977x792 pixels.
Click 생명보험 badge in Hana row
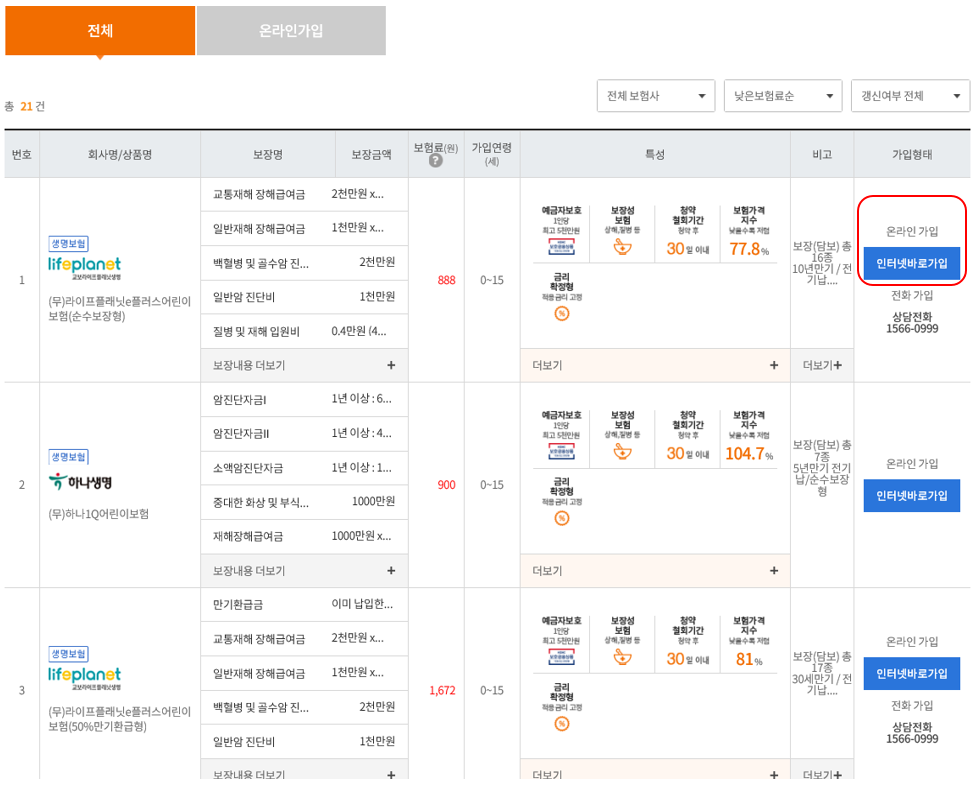click(x=69, y=457)
